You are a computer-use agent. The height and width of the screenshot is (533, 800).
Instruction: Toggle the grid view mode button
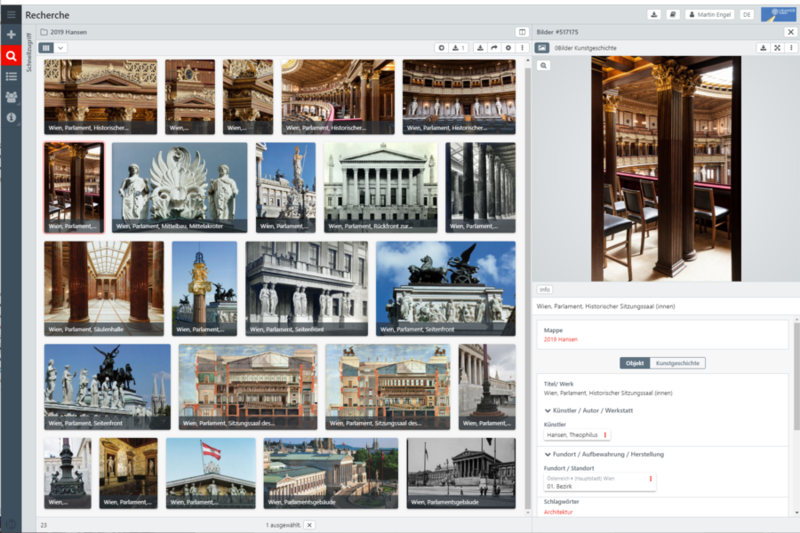click(46, 47)
